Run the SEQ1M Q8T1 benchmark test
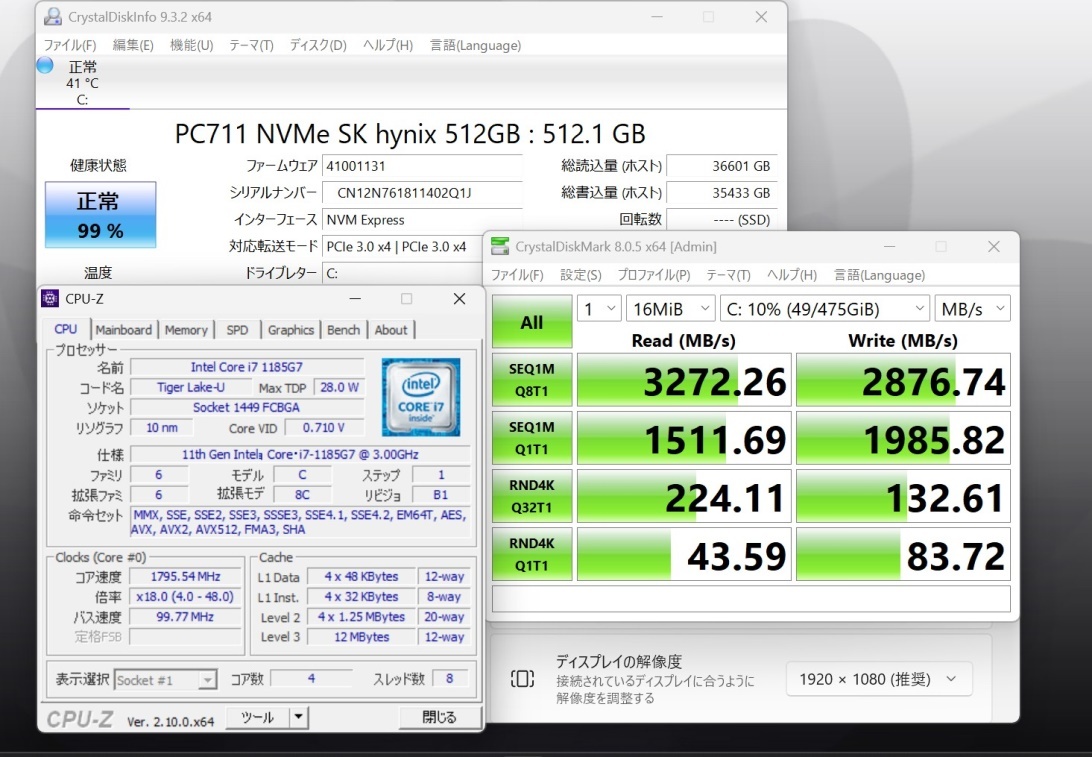This screenshot has width=1092, height=757. pyautogui.click(x=532, y=380)
